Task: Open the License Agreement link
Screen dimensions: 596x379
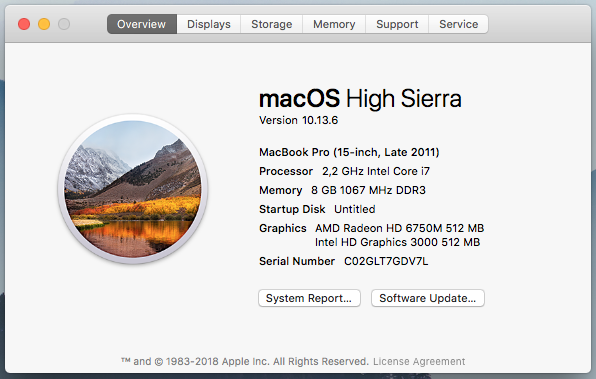Action: click(x=419, y=361)
